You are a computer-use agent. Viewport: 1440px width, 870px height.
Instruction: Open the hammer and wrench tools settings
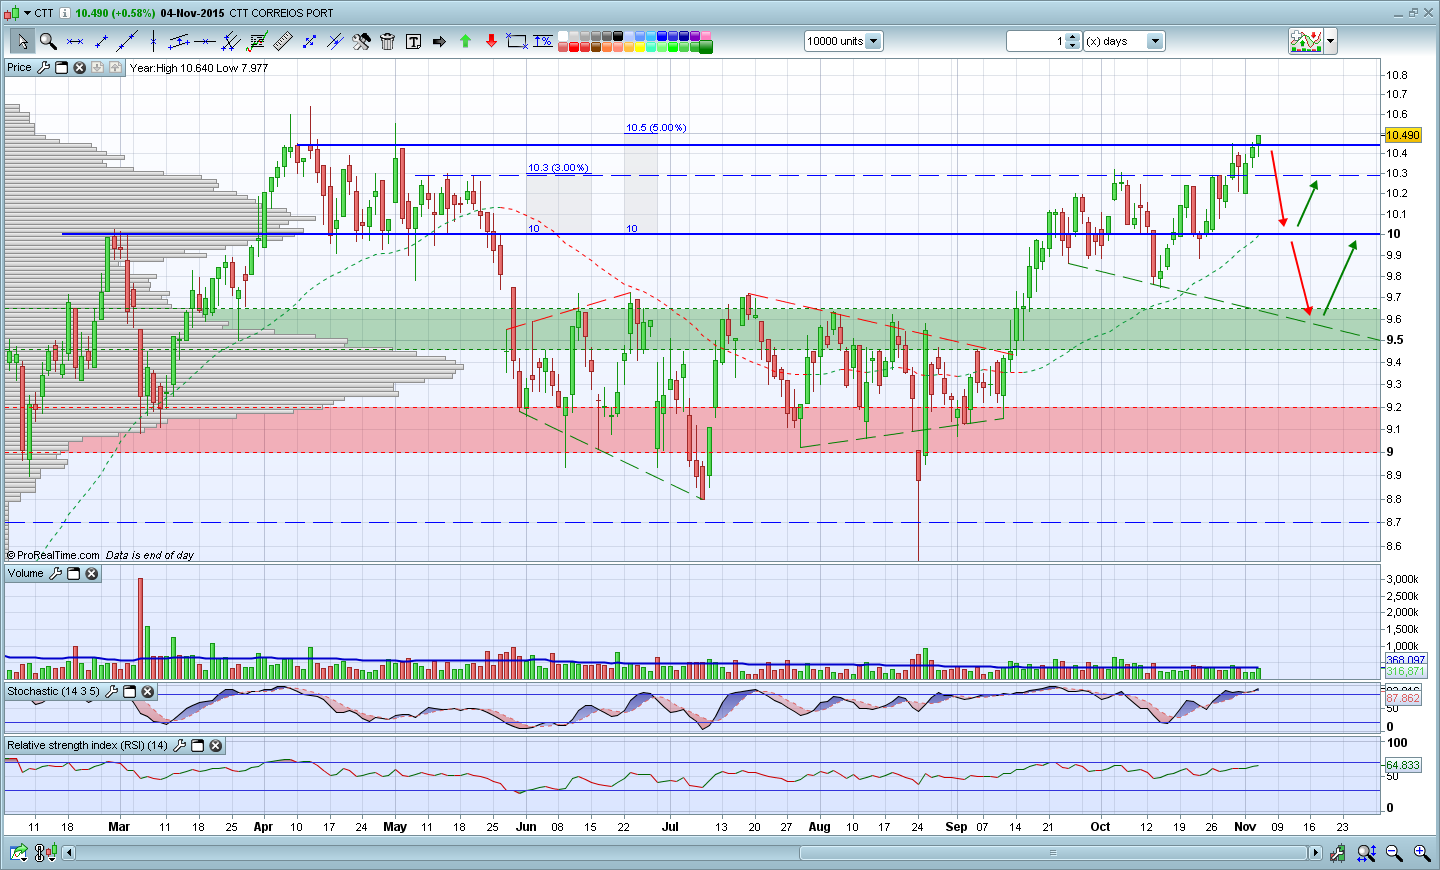point(361,41)
